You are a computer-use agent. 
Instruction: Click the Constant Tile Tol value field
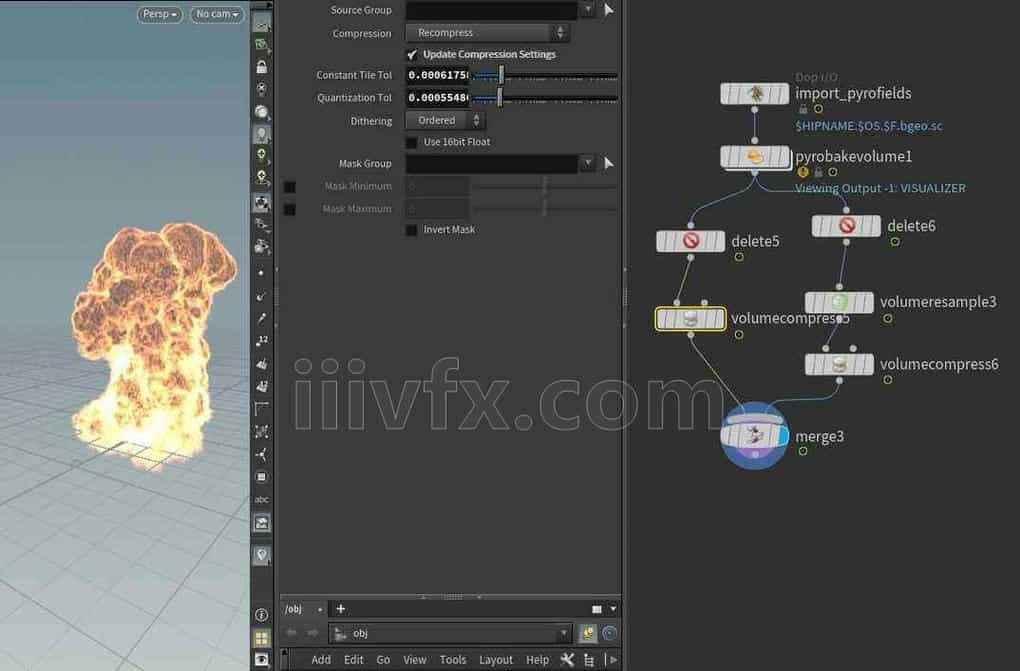tap(438, 75)
